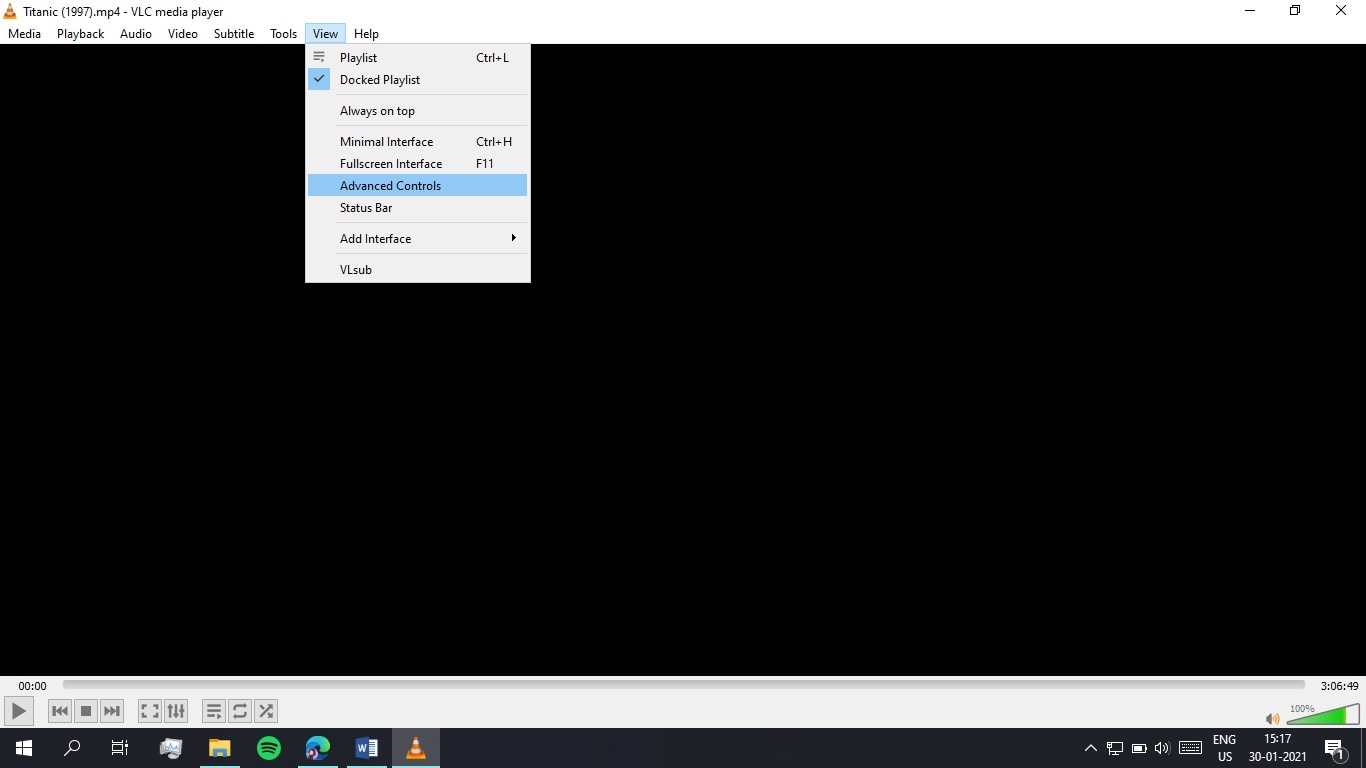Open Task View on taskbar
The height and width of the screenshot is (768, 1366).
(x=120, y=748)
